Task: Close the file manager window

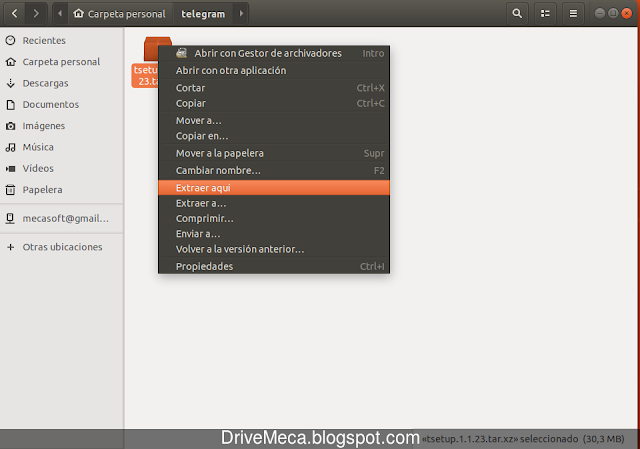Action: click(x=627, y=13)
